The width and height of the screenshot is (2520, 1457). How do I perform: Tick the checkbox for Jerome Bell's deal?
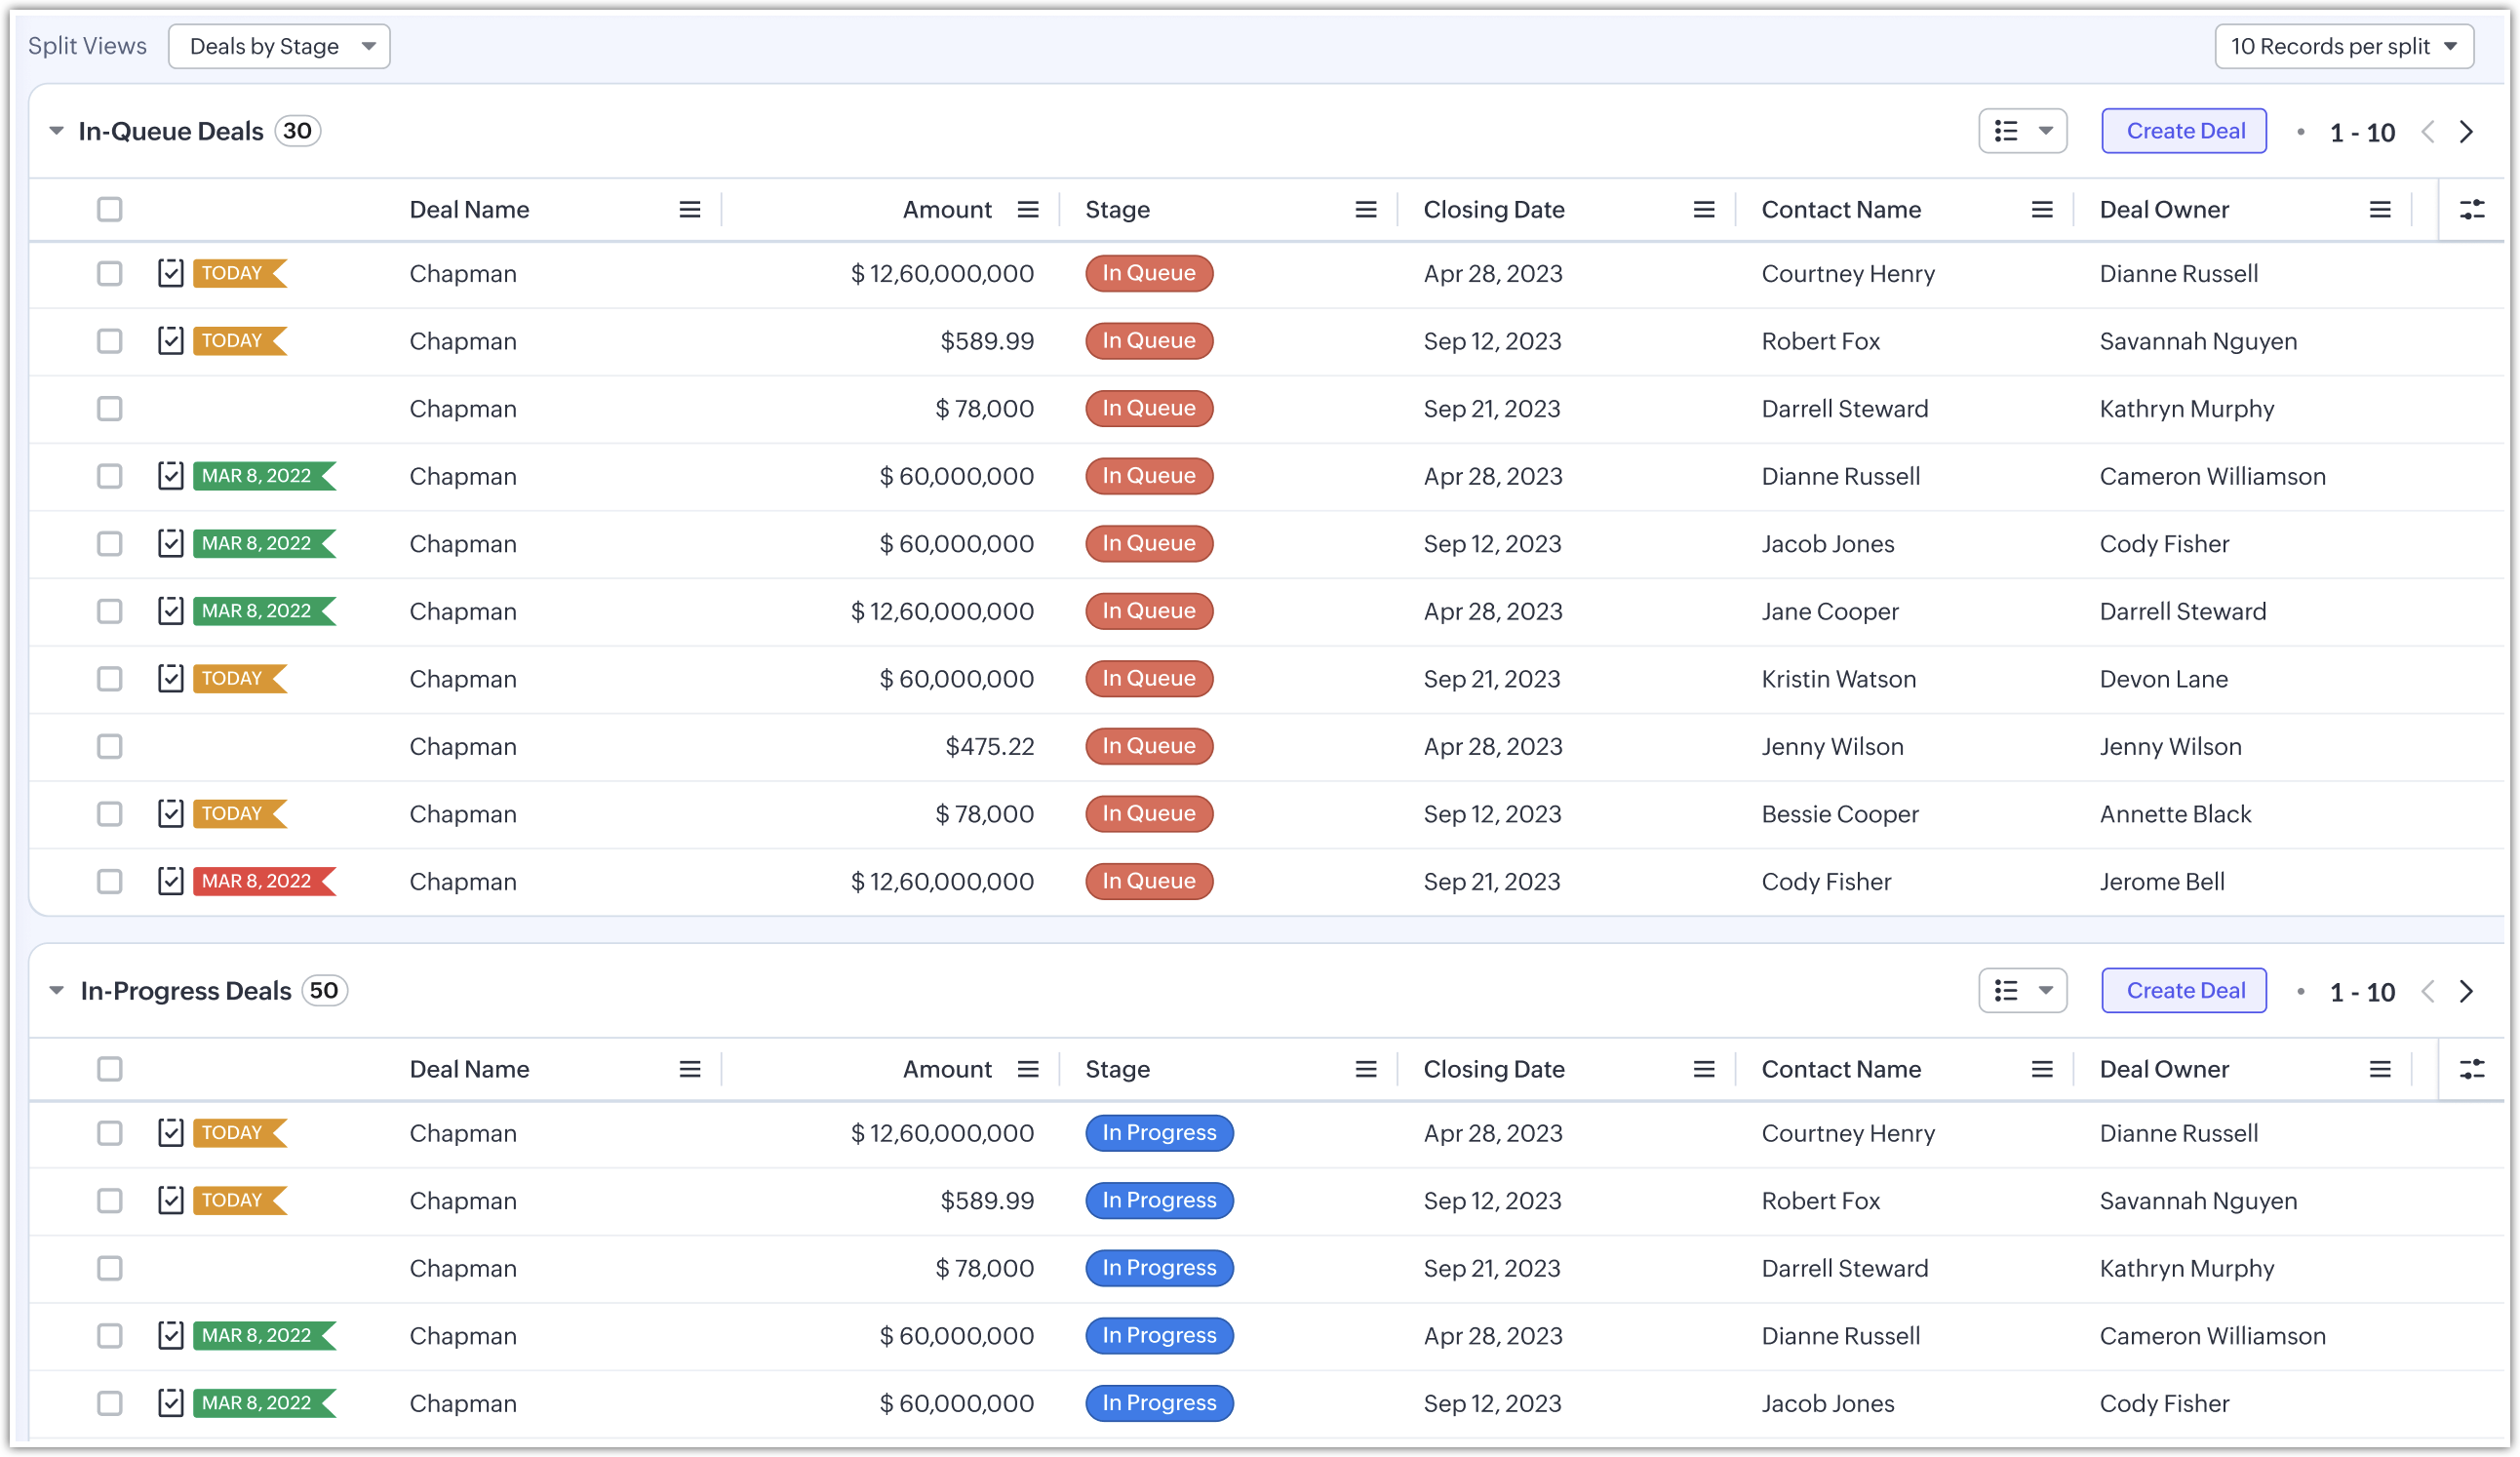coord(110,881)
